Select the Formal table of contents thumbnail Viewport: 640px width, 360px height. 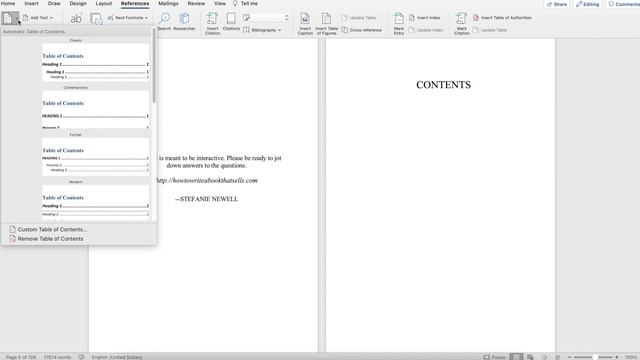[96, 157]
